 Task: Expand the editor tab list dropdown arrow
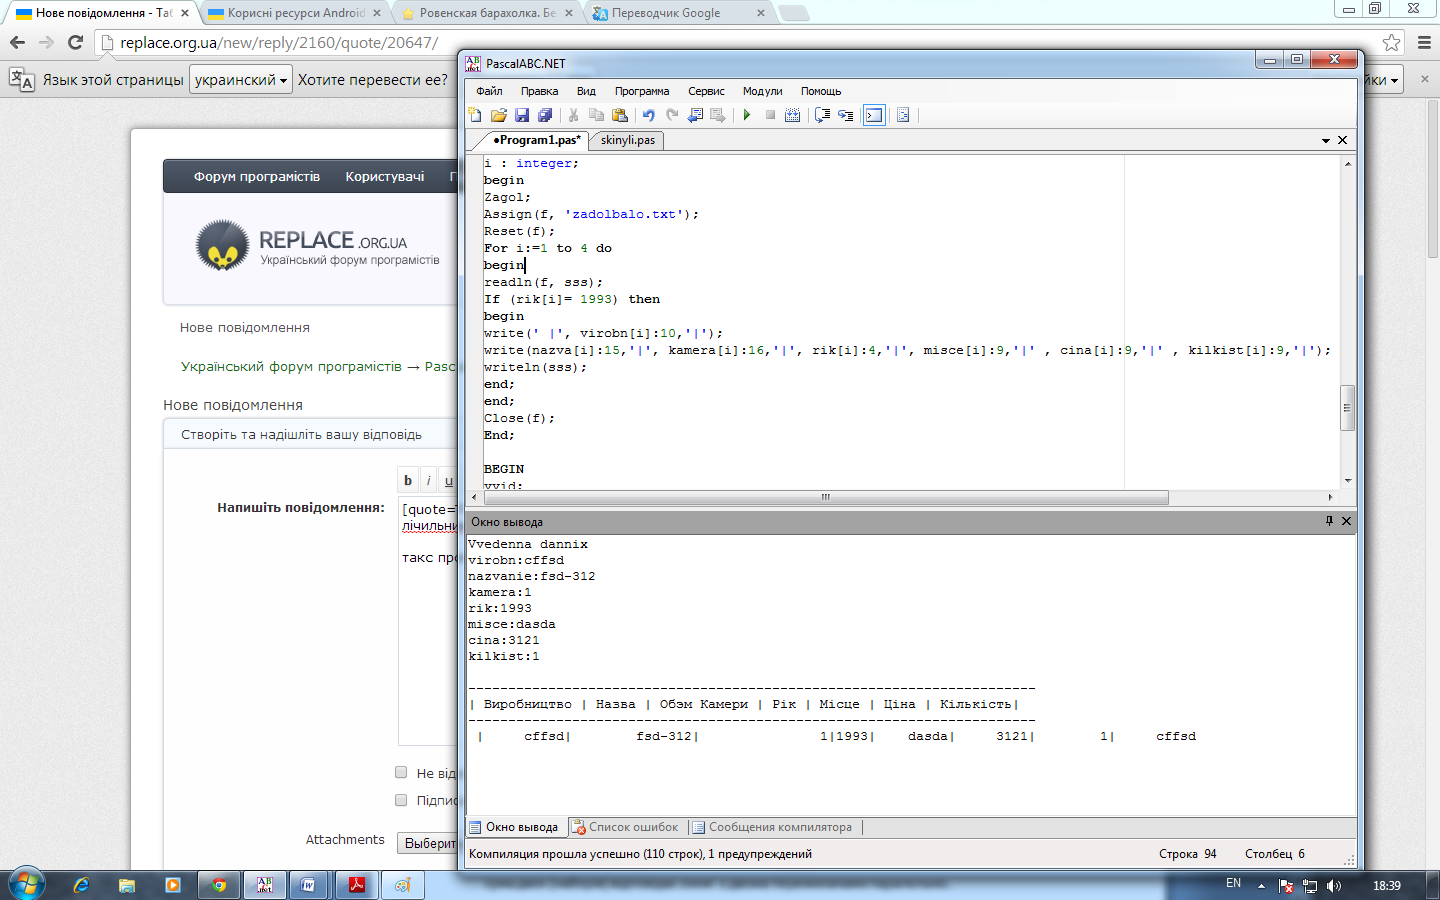pyautogui.click(x=1326, y=141)
